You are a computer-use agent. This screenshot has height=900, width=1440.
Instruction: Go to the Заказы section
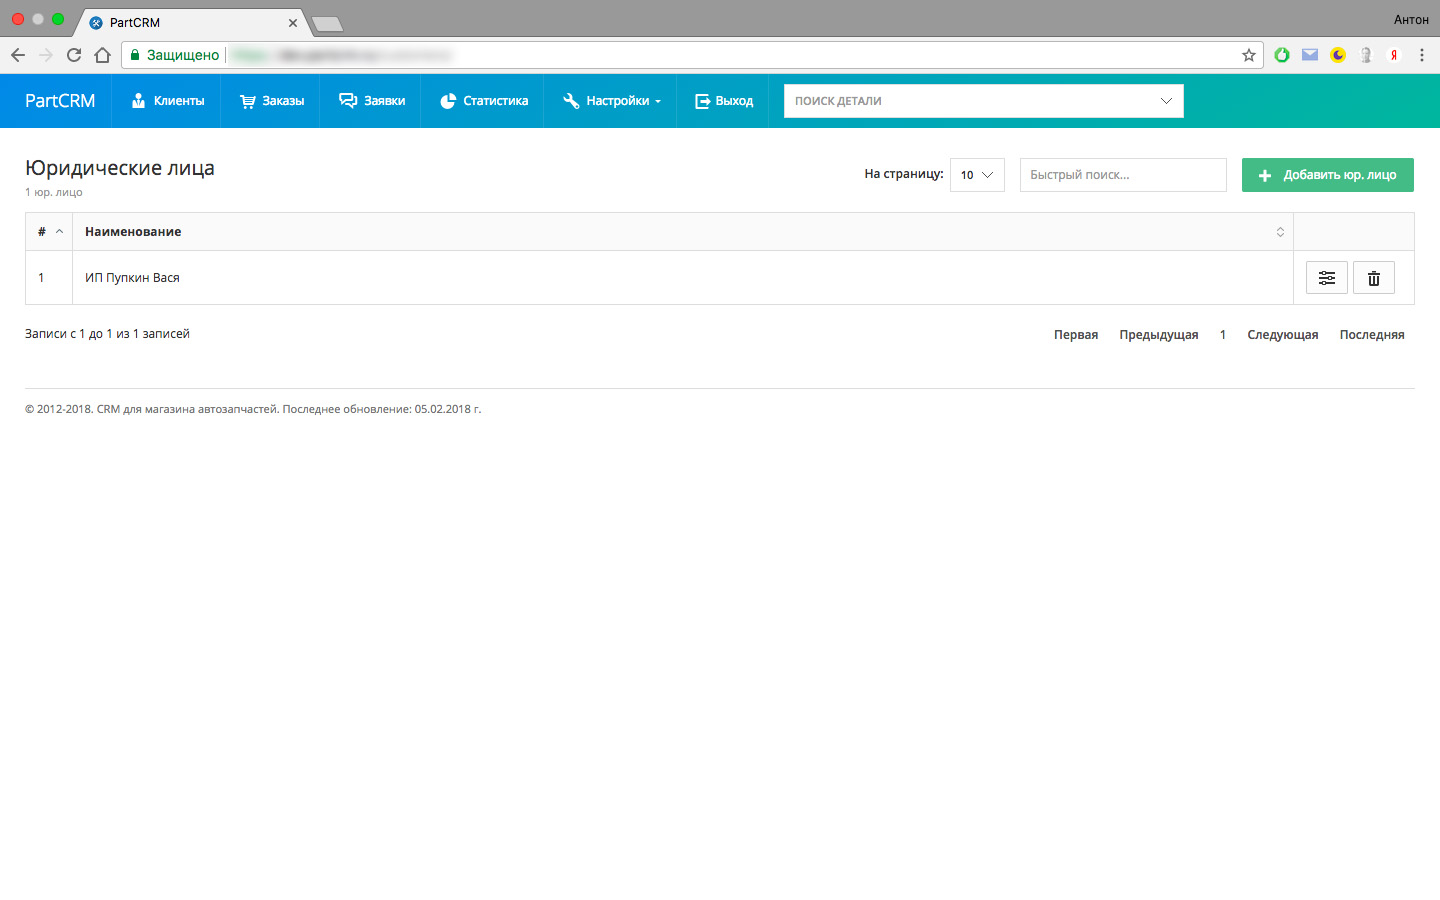coord(272,101)
